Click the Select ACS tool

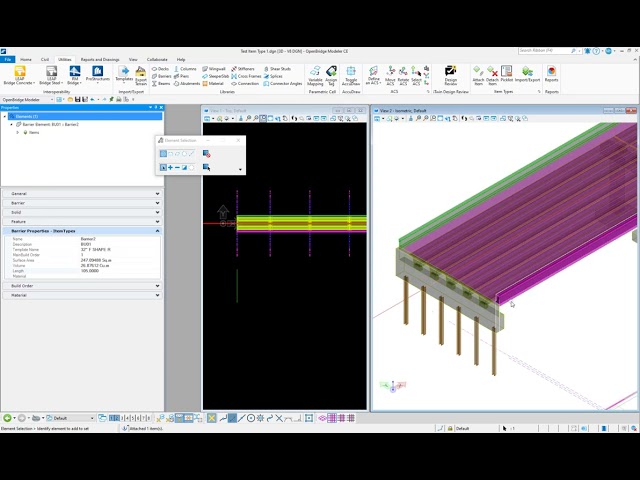[416, 76]
